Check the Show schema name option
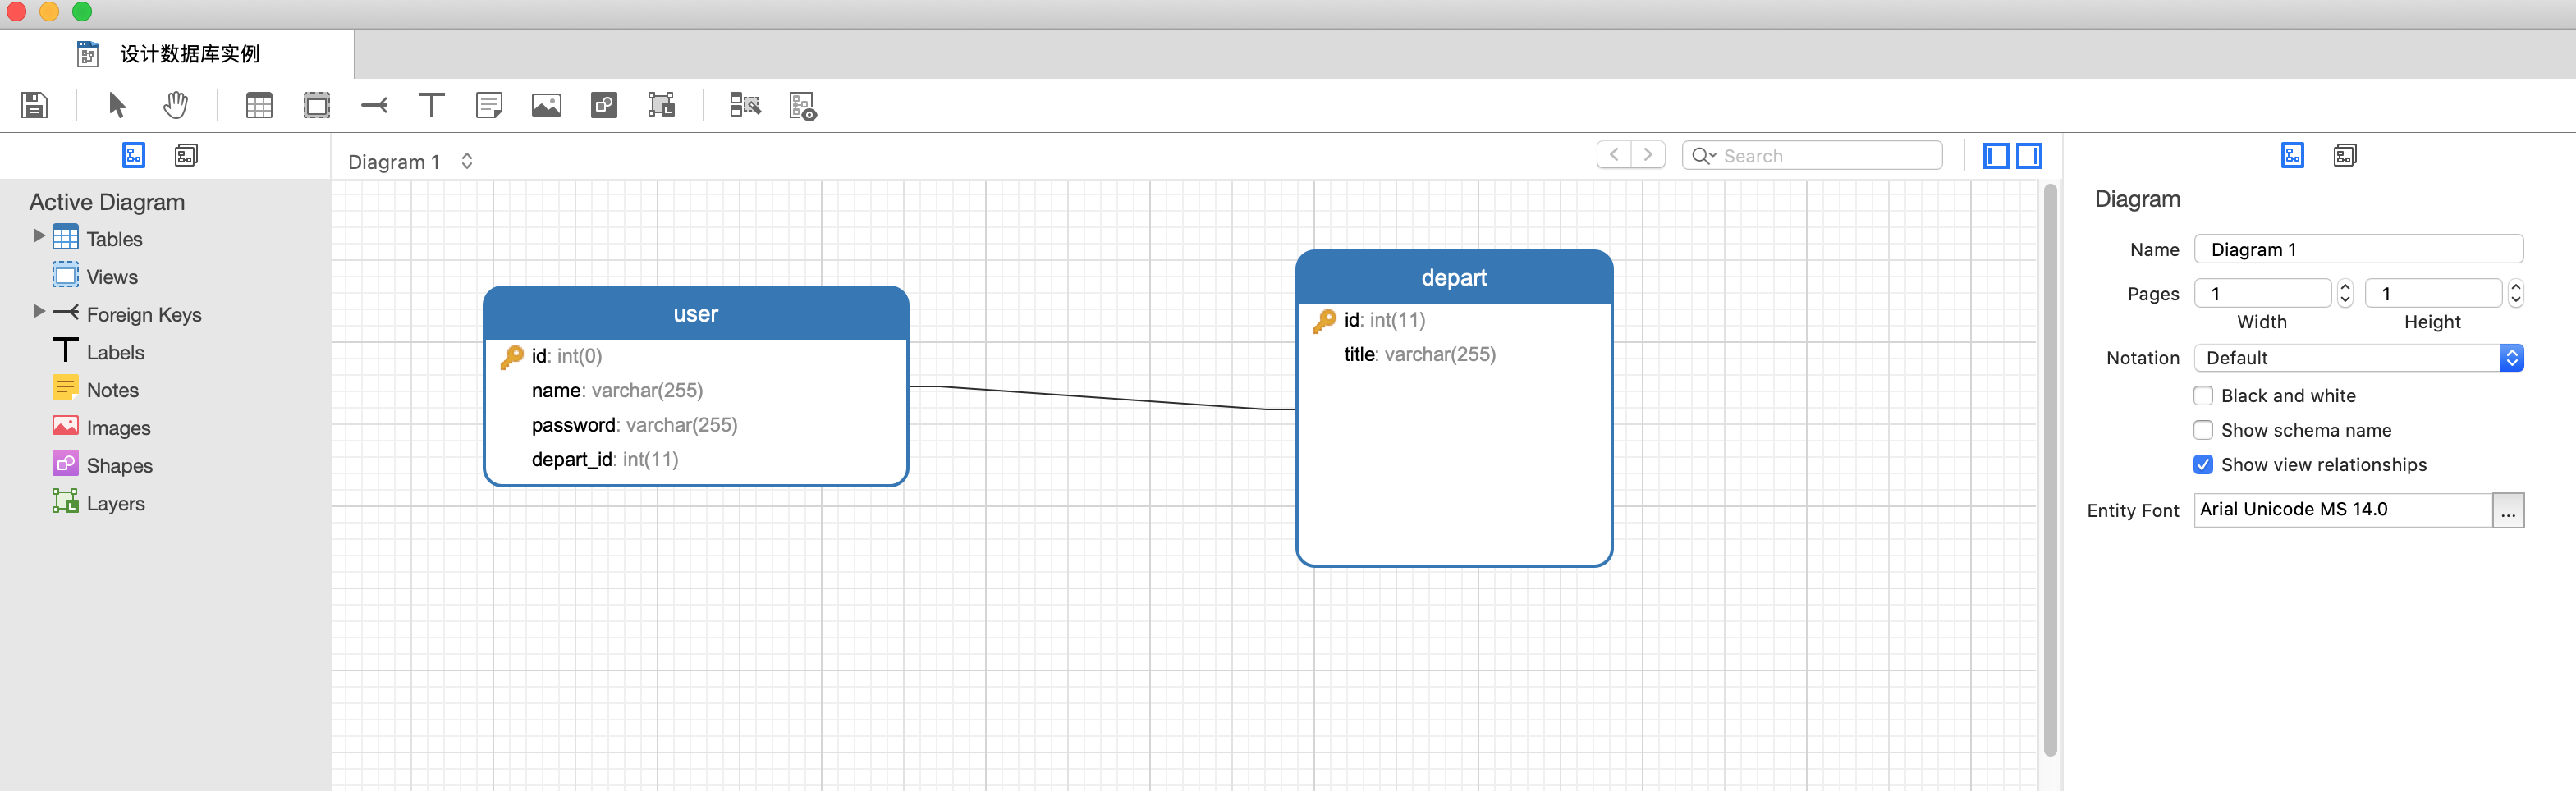Image resolution: width=2576 pixels, height=791 pixels. [x=2203, y=430]
